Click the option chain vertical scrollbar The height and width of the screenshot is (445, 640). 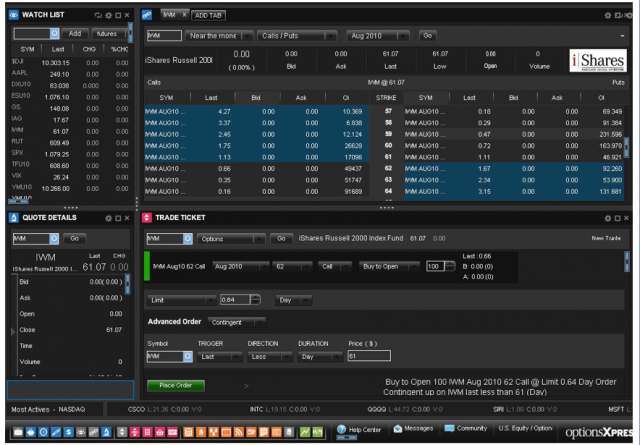(627, 146)
